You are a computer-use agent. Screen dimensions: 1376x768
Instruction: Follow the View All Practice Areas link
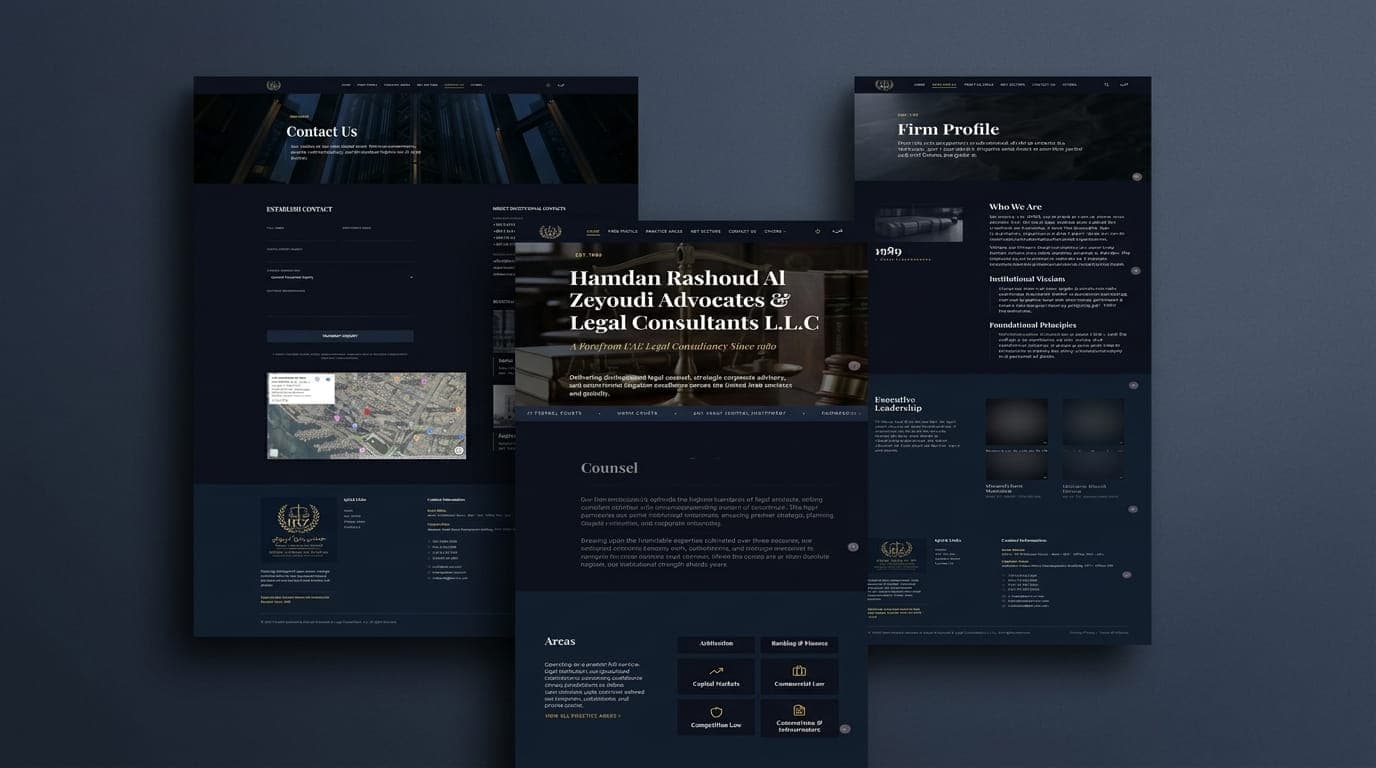pyautogui.click(x=583, y=716)
